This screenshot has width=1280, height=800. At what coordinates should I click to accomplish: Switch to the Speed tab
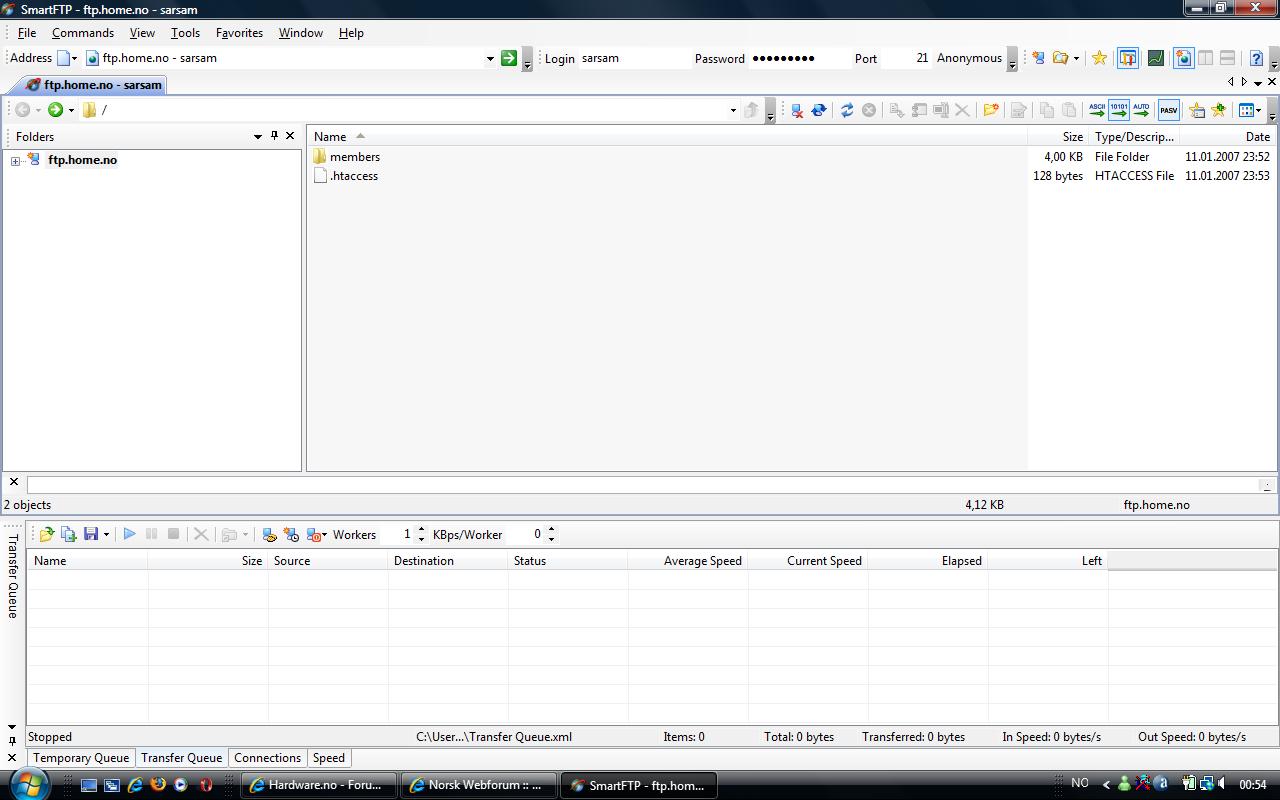(x=328, y=758)
